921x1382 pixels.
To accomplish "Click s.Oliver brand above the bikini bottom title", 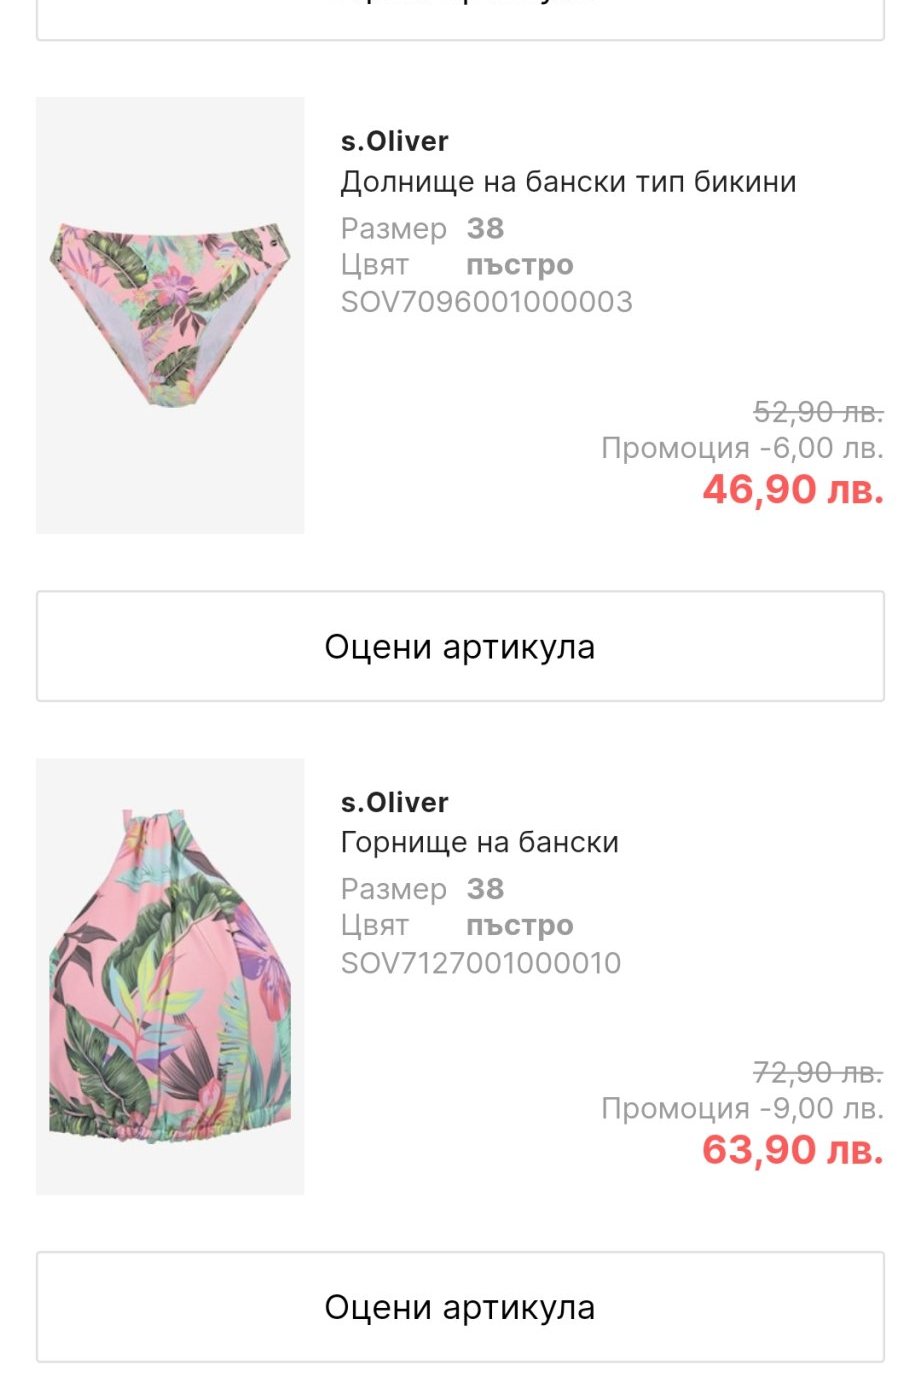I will 394,141.
